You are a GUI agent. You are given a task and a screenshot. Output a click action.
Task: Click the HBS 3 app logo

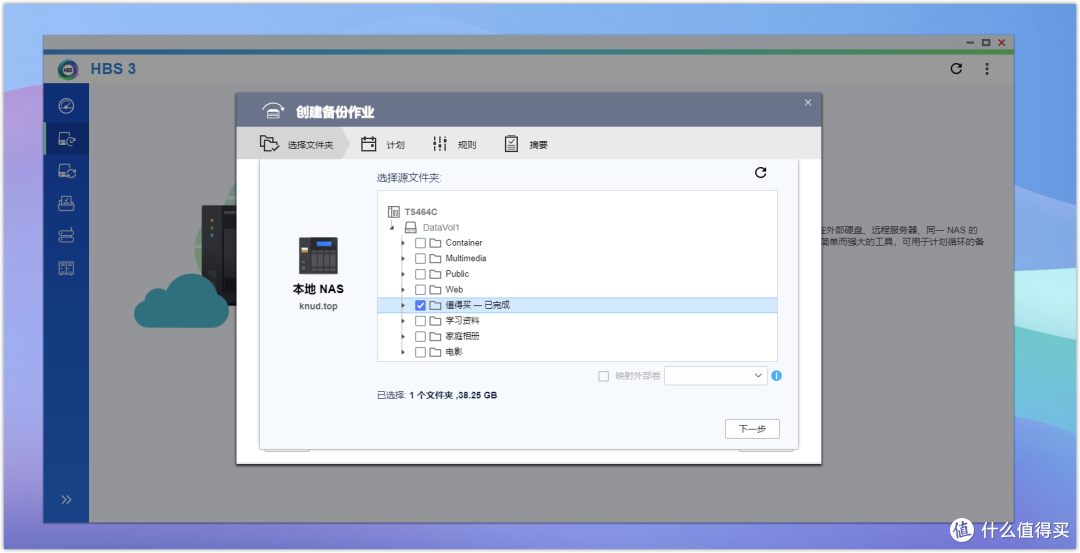click(68, 69)
